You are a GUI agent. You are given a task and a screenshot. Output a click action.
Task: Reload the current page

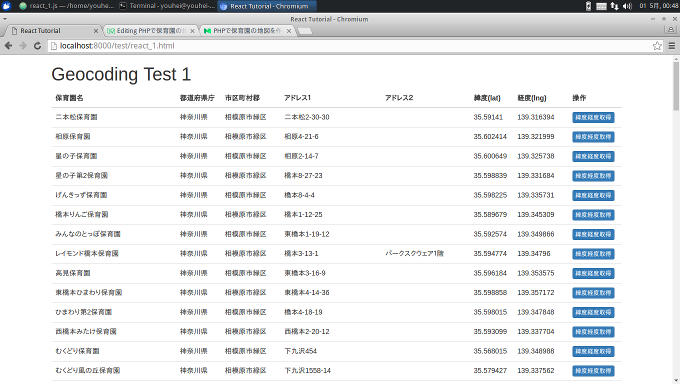[x=37, y=46]
